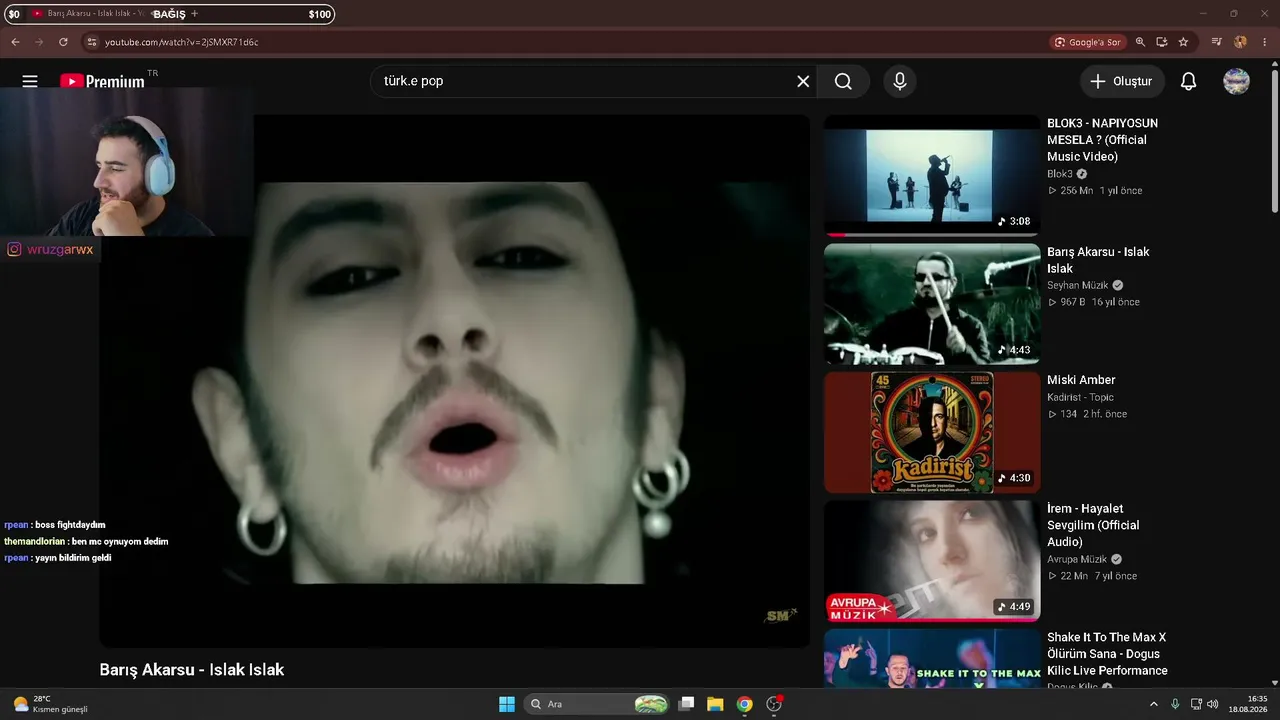Open Task View on the taskbar
Screen dimensions: 1280x720
pyautogui.click(x=686, y=704)
